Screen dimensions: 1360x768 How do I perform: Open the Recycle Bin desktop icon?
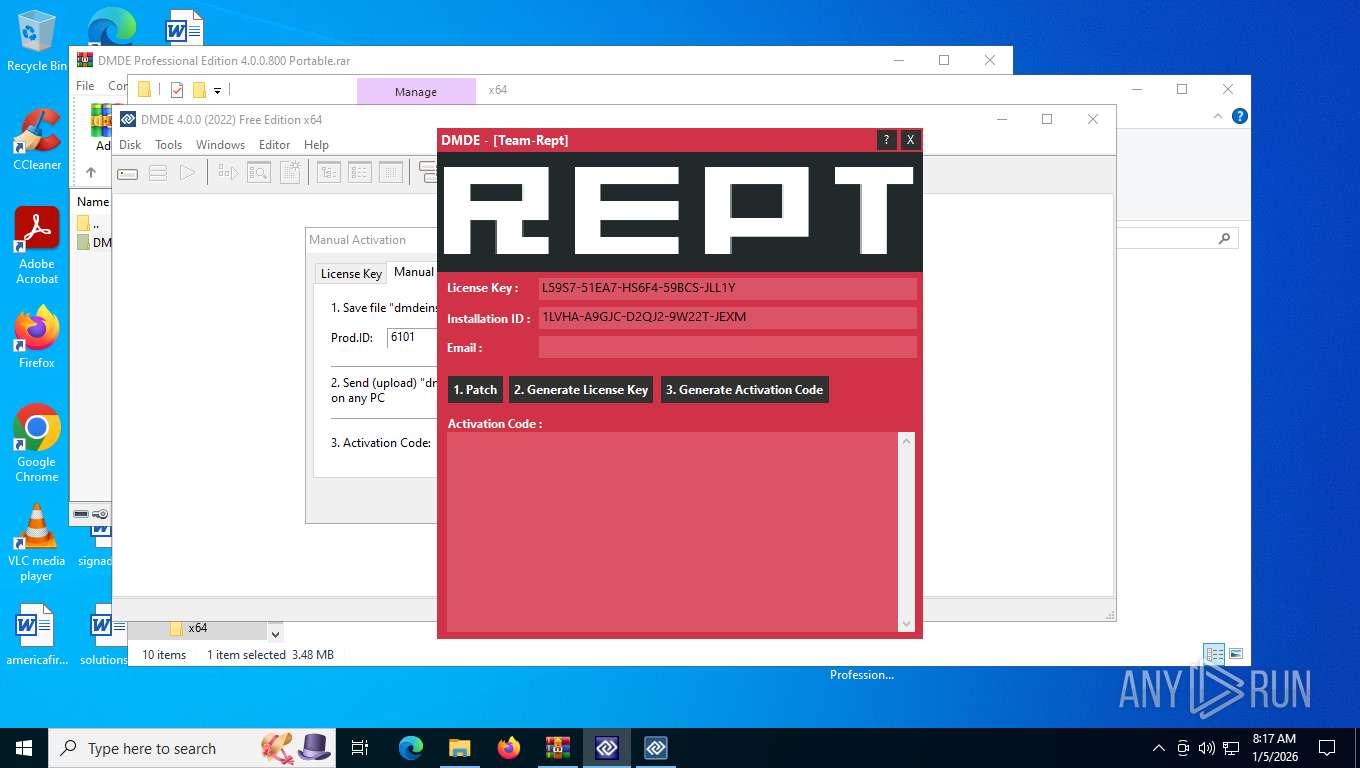(x=36, y=42)
